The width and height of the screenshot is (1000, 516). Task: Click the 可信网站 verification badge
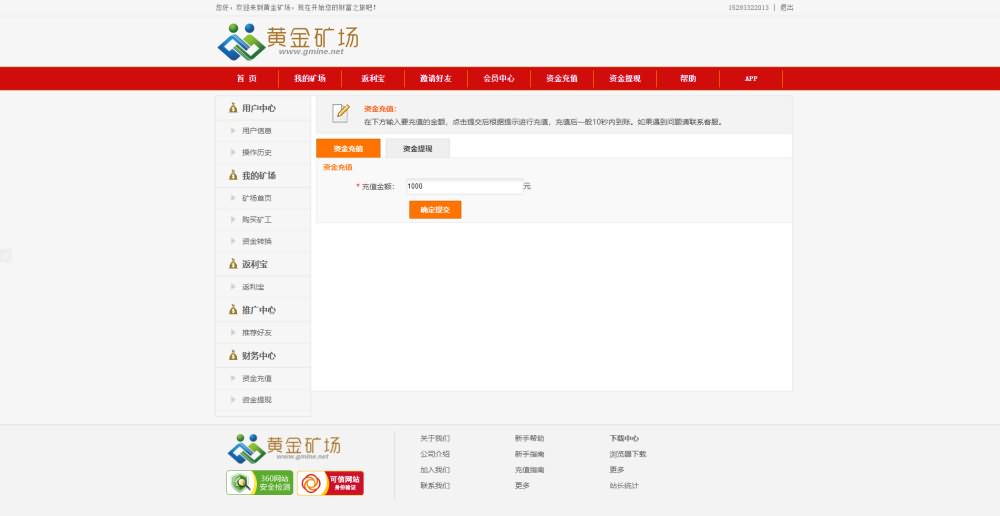pos(330,483)
